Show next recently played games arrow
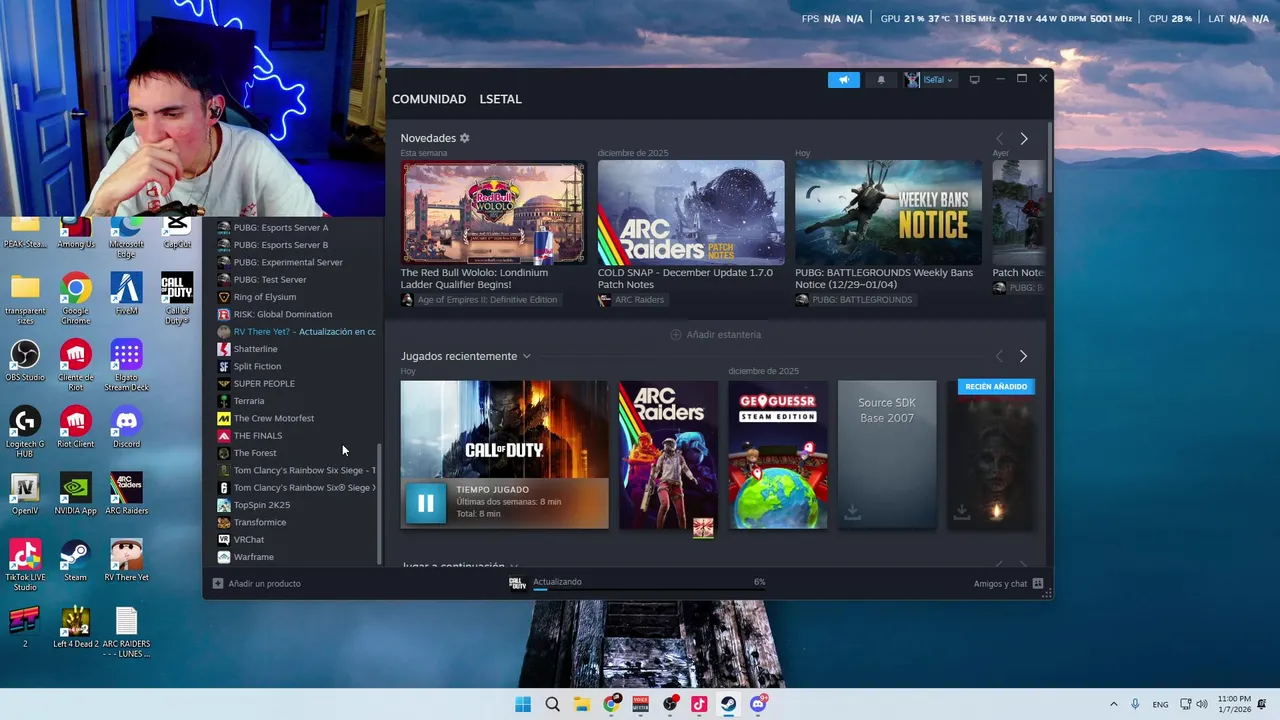1280x720 pixels. pyautogui.click(x=1023, y=356)
